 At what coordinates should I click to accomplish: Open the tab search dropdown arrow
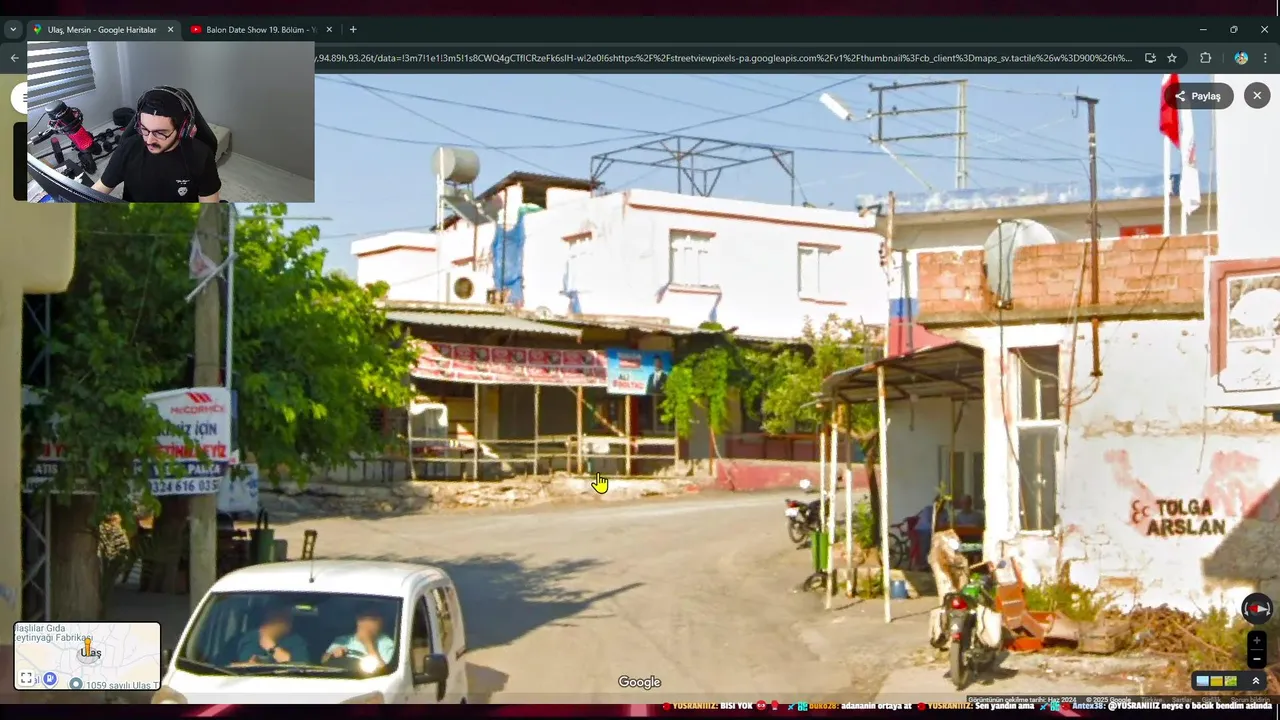pyautogui.click(x=13, y=30)
